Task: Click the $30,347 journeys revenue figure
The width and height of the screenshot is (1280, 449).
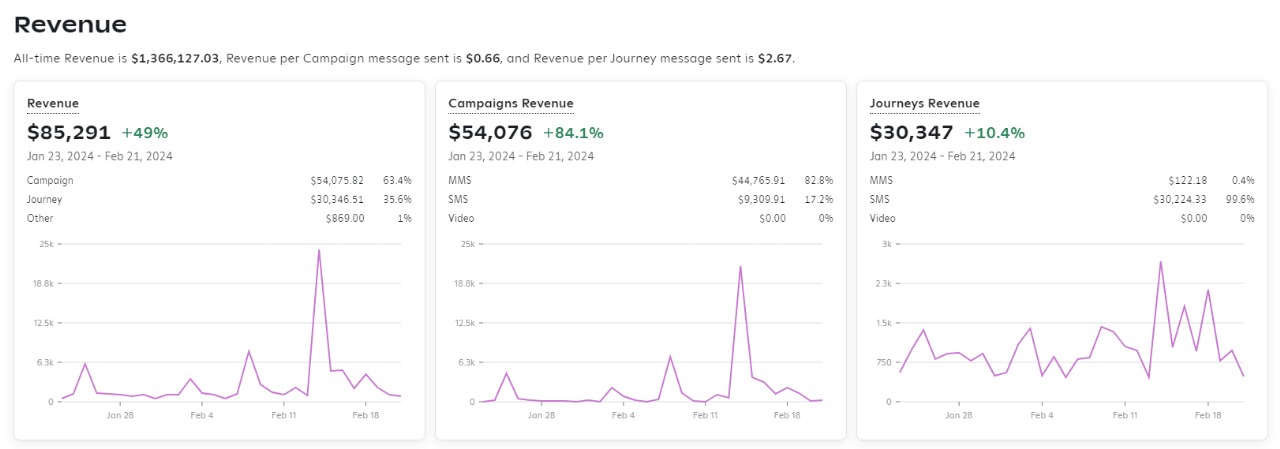Action: point(911,132)
